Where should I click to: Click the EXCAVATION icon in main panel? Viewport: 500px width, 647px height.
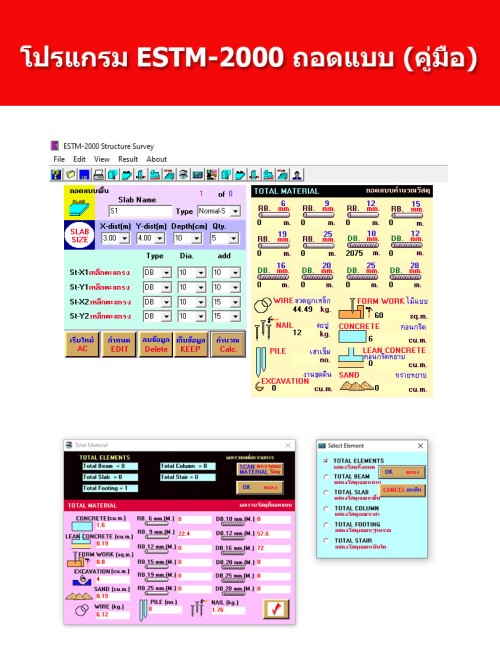point(259,386)
